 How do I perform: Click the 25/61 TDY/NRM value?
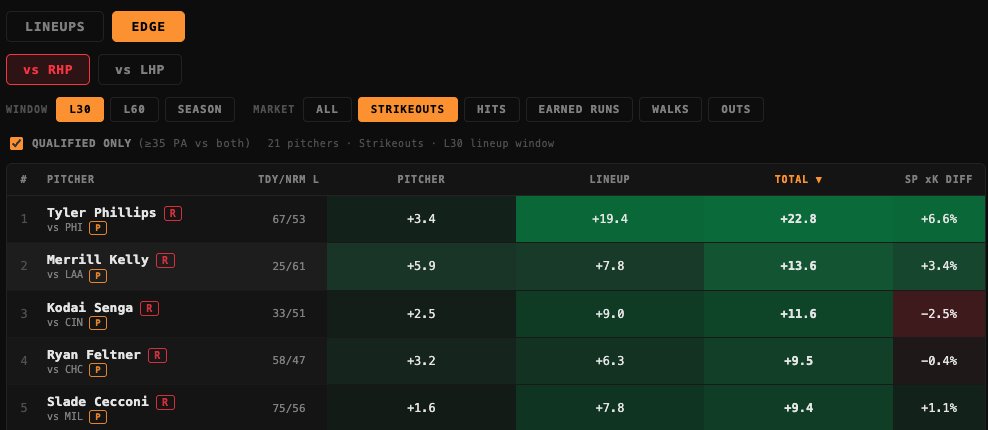pyautogui.click(x=289, y=266)
